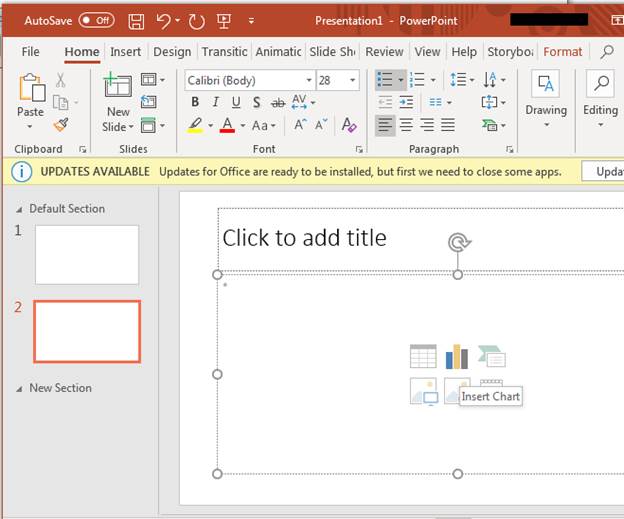624x519 pixels.
Task: Click the Insert Chart bar icon
Action: pyautogui.click(x=457, y=357)
